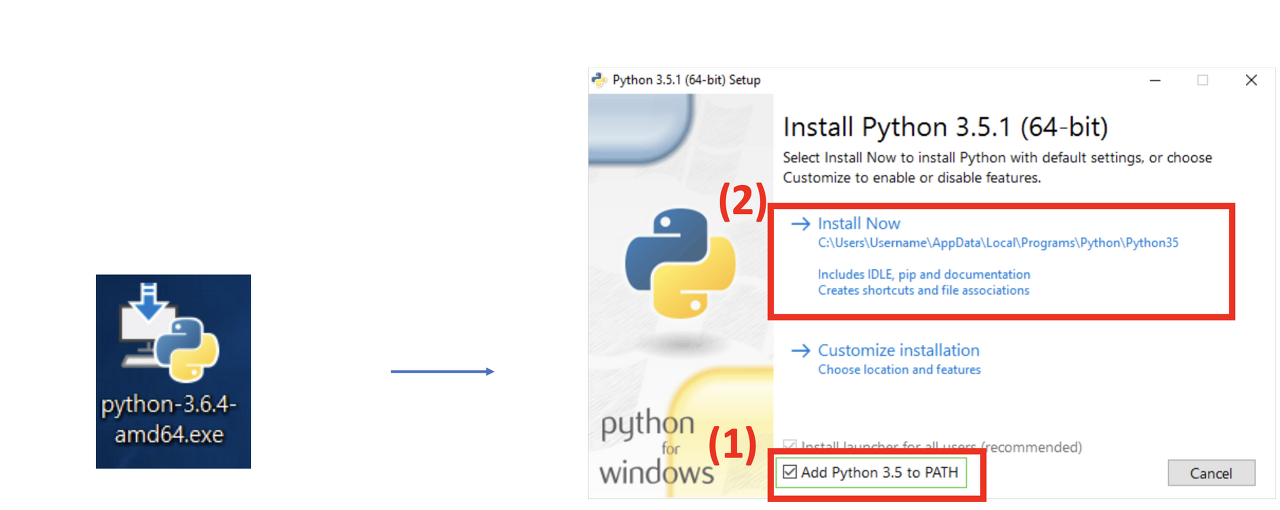Click the Python installation path text

(998, 243)
